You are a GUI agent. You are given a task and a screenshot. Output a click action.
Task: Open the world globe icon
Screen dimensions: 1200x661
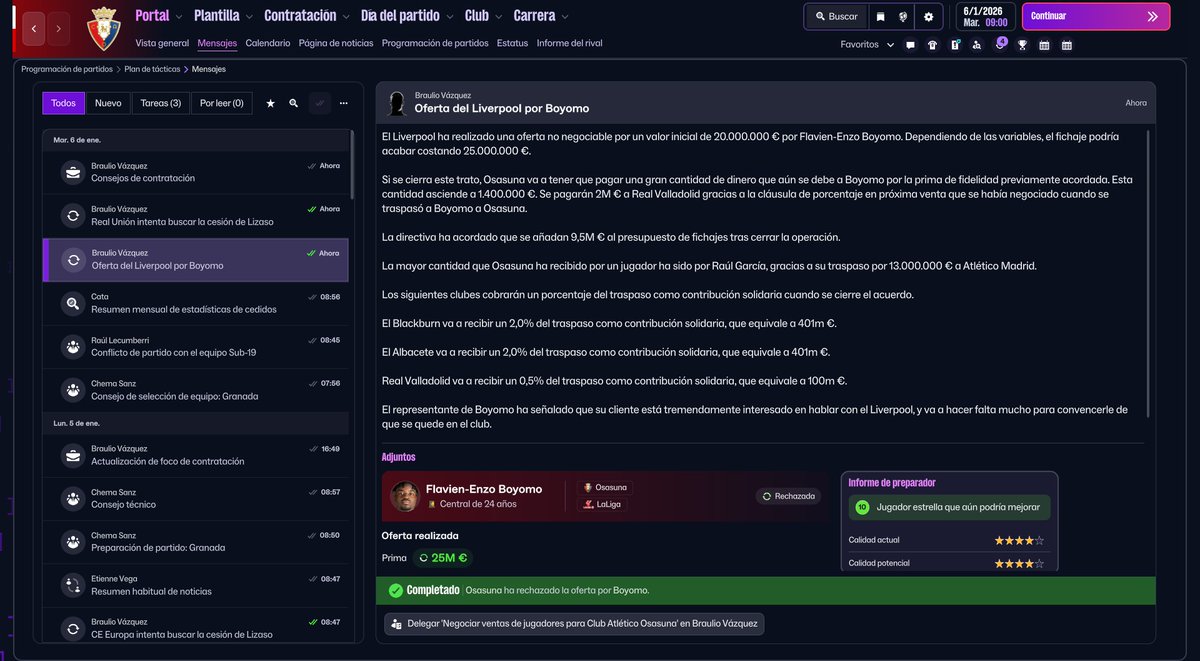904,17
